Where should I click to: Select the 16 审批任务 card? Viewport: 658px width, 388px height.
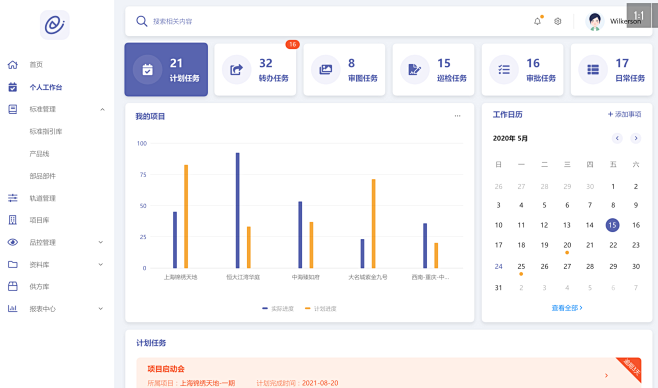(522, 70)
